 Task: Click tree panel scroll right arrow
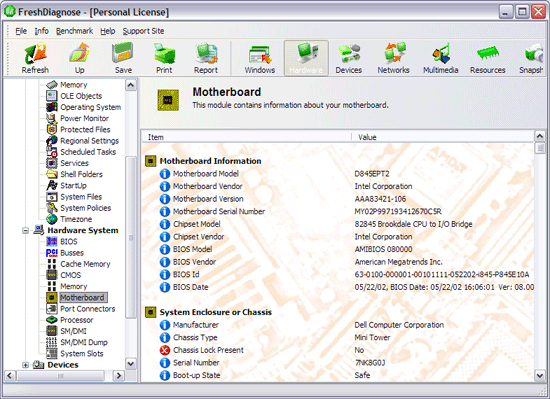click(x=119, y=376)
